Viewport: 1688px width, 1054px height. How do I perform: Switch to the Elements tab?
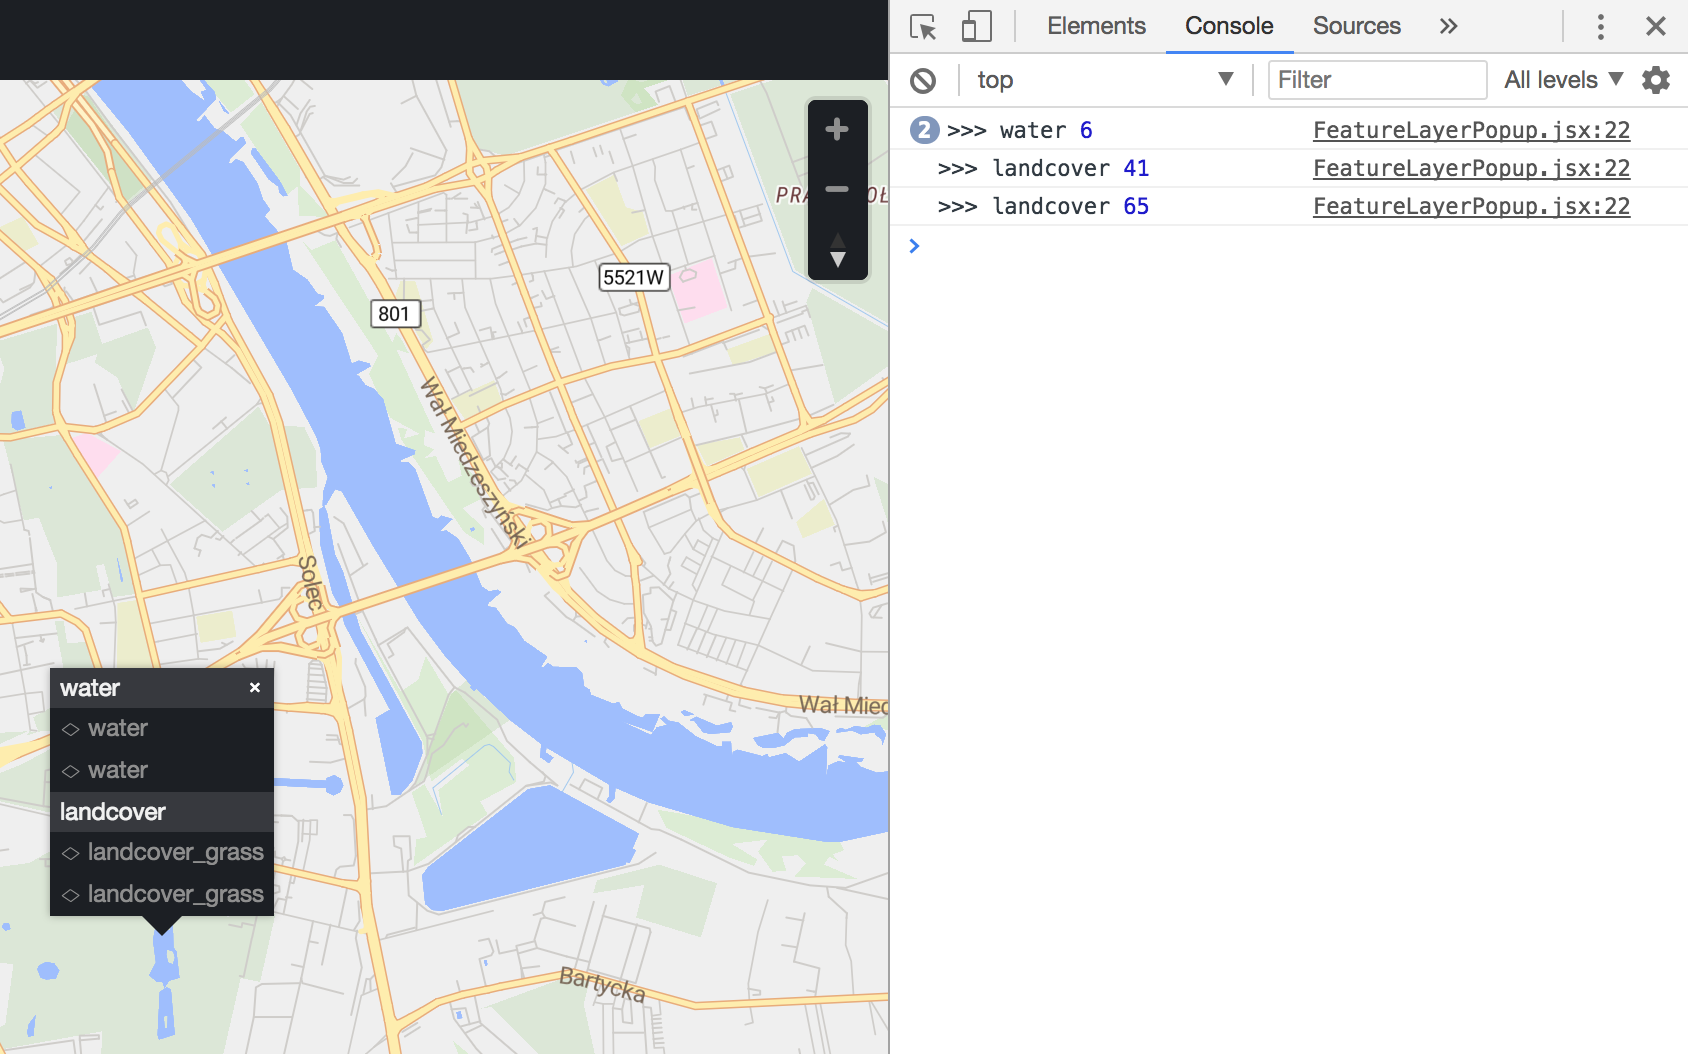coord(1096,26)
